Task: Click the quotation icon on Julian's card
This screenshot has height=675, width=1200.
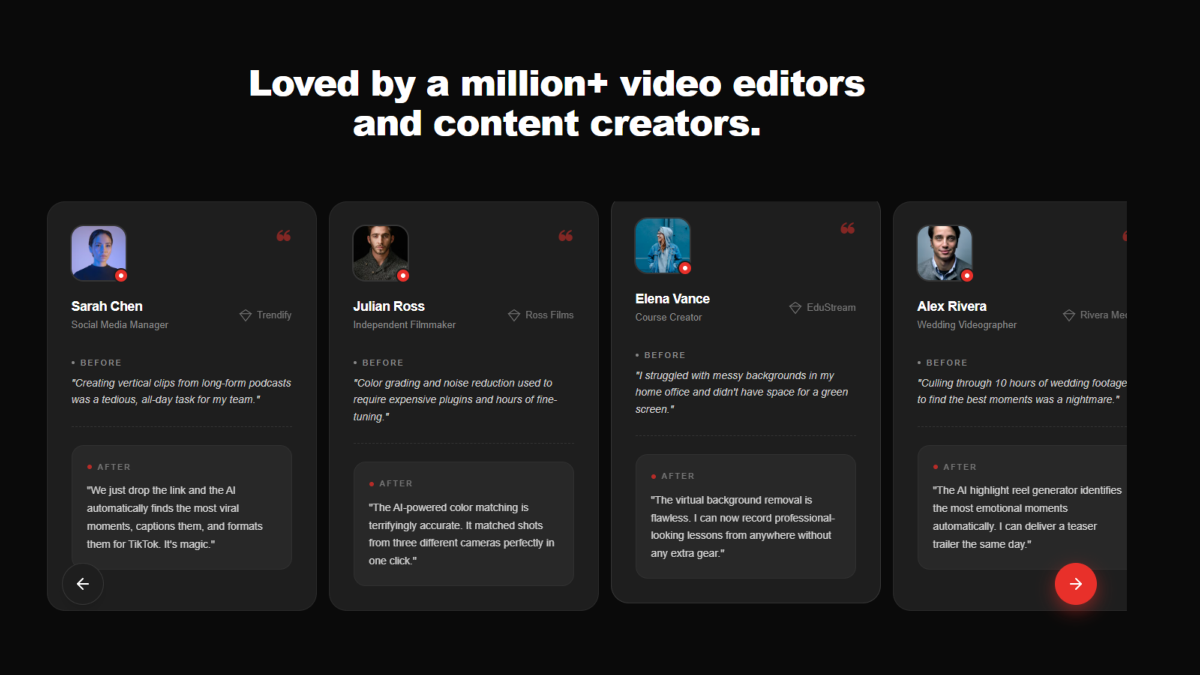Action: coord(566,236)
